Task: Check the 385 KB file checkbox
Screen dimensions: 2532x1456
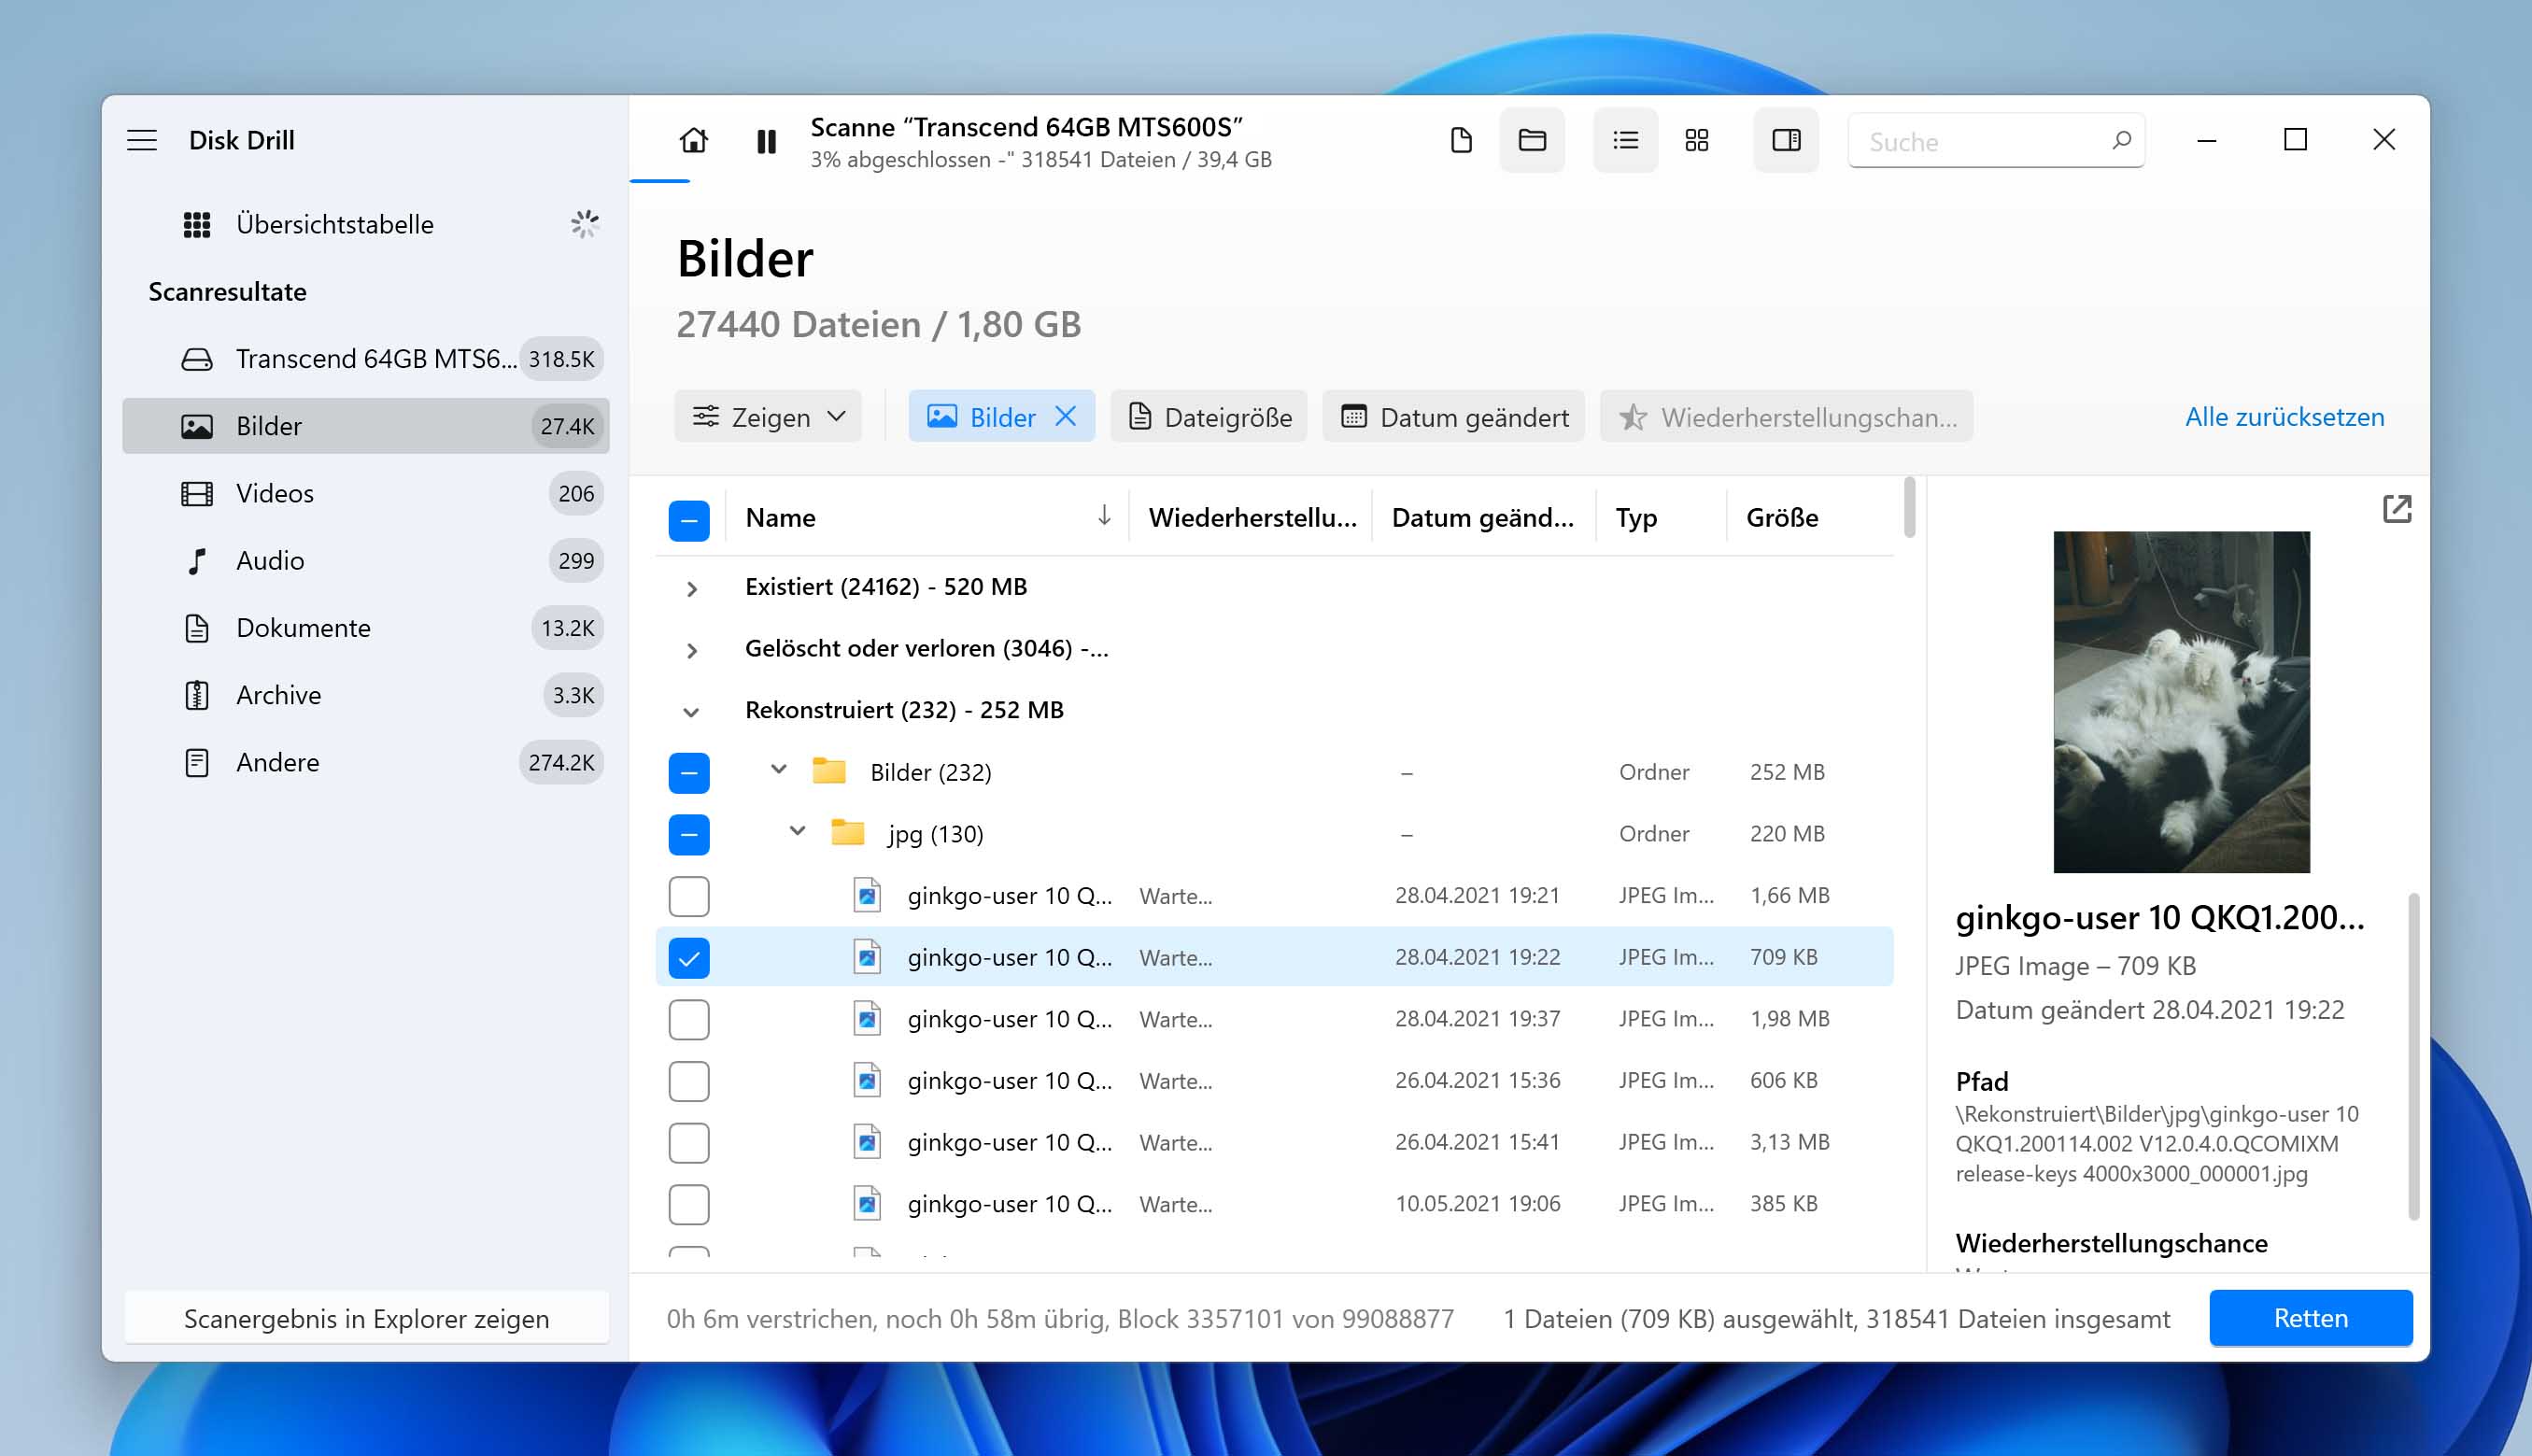Action: [x=689, y=1205]
